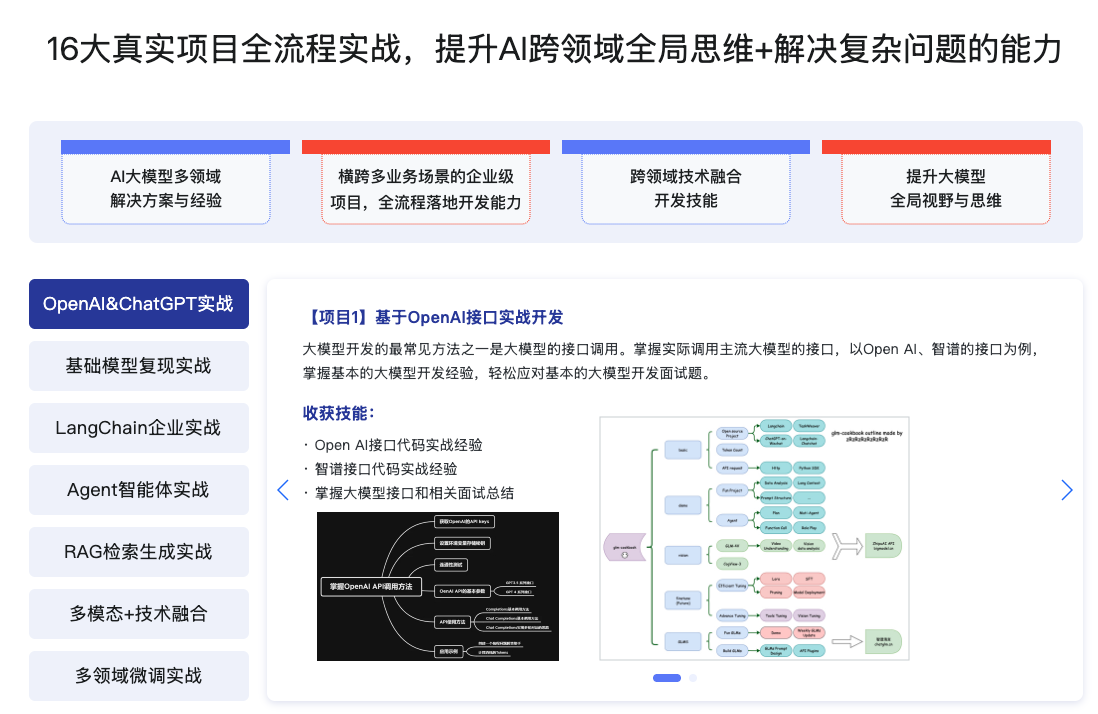Click the active blue pagination indicator
This screenshot has height=714, width=1098.
pos(667,678)
